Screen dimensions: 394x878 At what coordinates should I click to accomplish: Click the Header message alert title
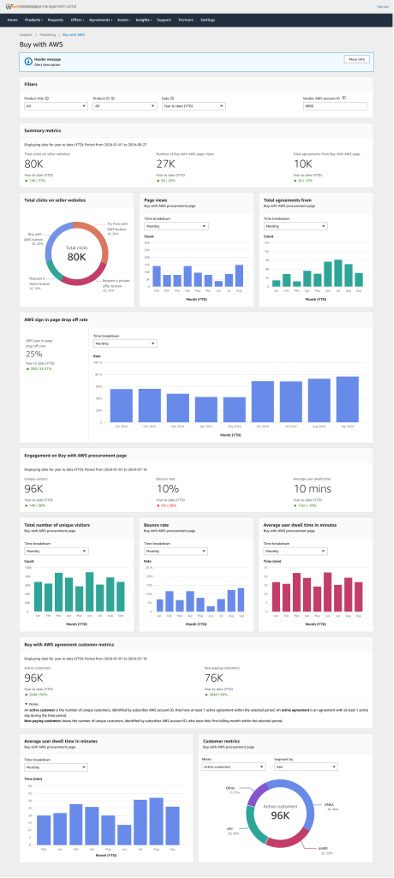48,58
